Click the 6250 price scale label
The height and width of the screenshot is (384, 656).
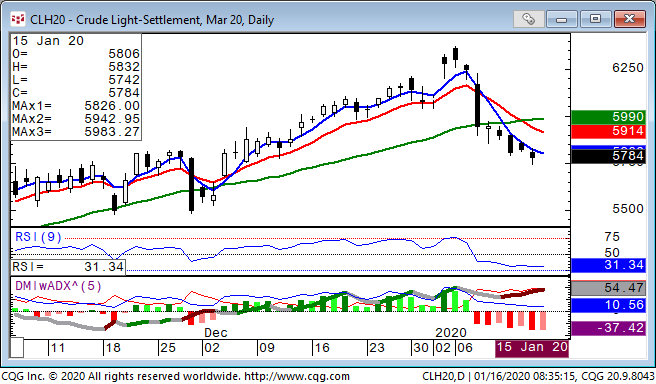pyautogui.click(x=628, y=68)
